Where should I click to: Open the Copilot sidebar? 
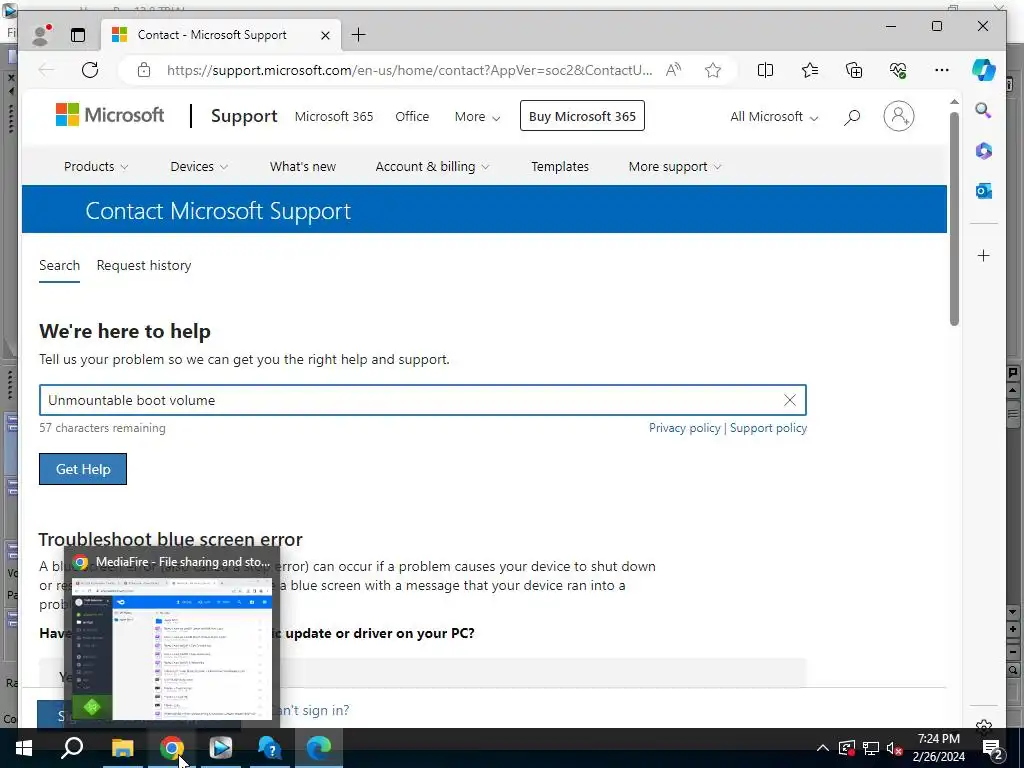point(984,70)
